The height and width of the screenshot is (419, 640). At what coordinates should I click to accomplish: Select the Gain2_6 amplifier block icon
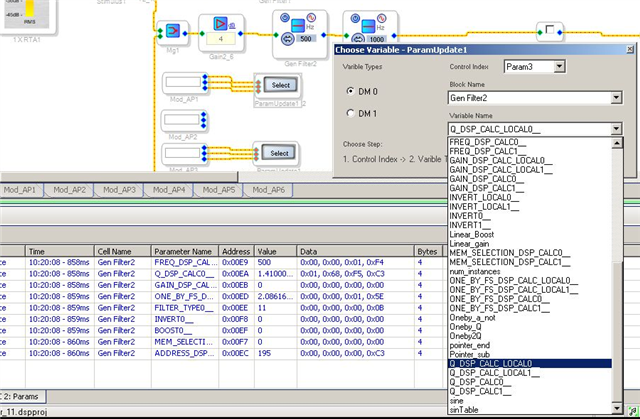click(x=220, y=23)
